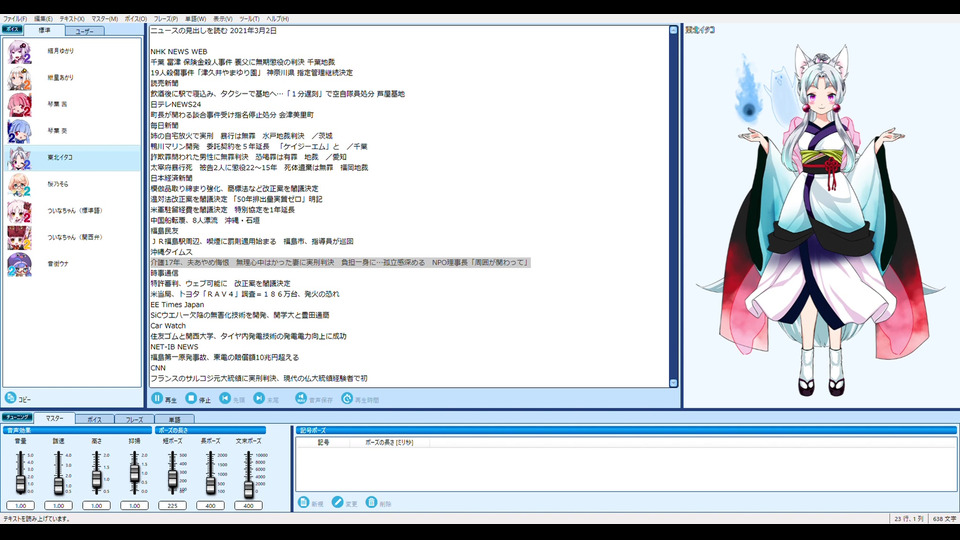Switch to the 標準 voice tab
The height and width of the screenshot is (540, 960).
point(45,30)
